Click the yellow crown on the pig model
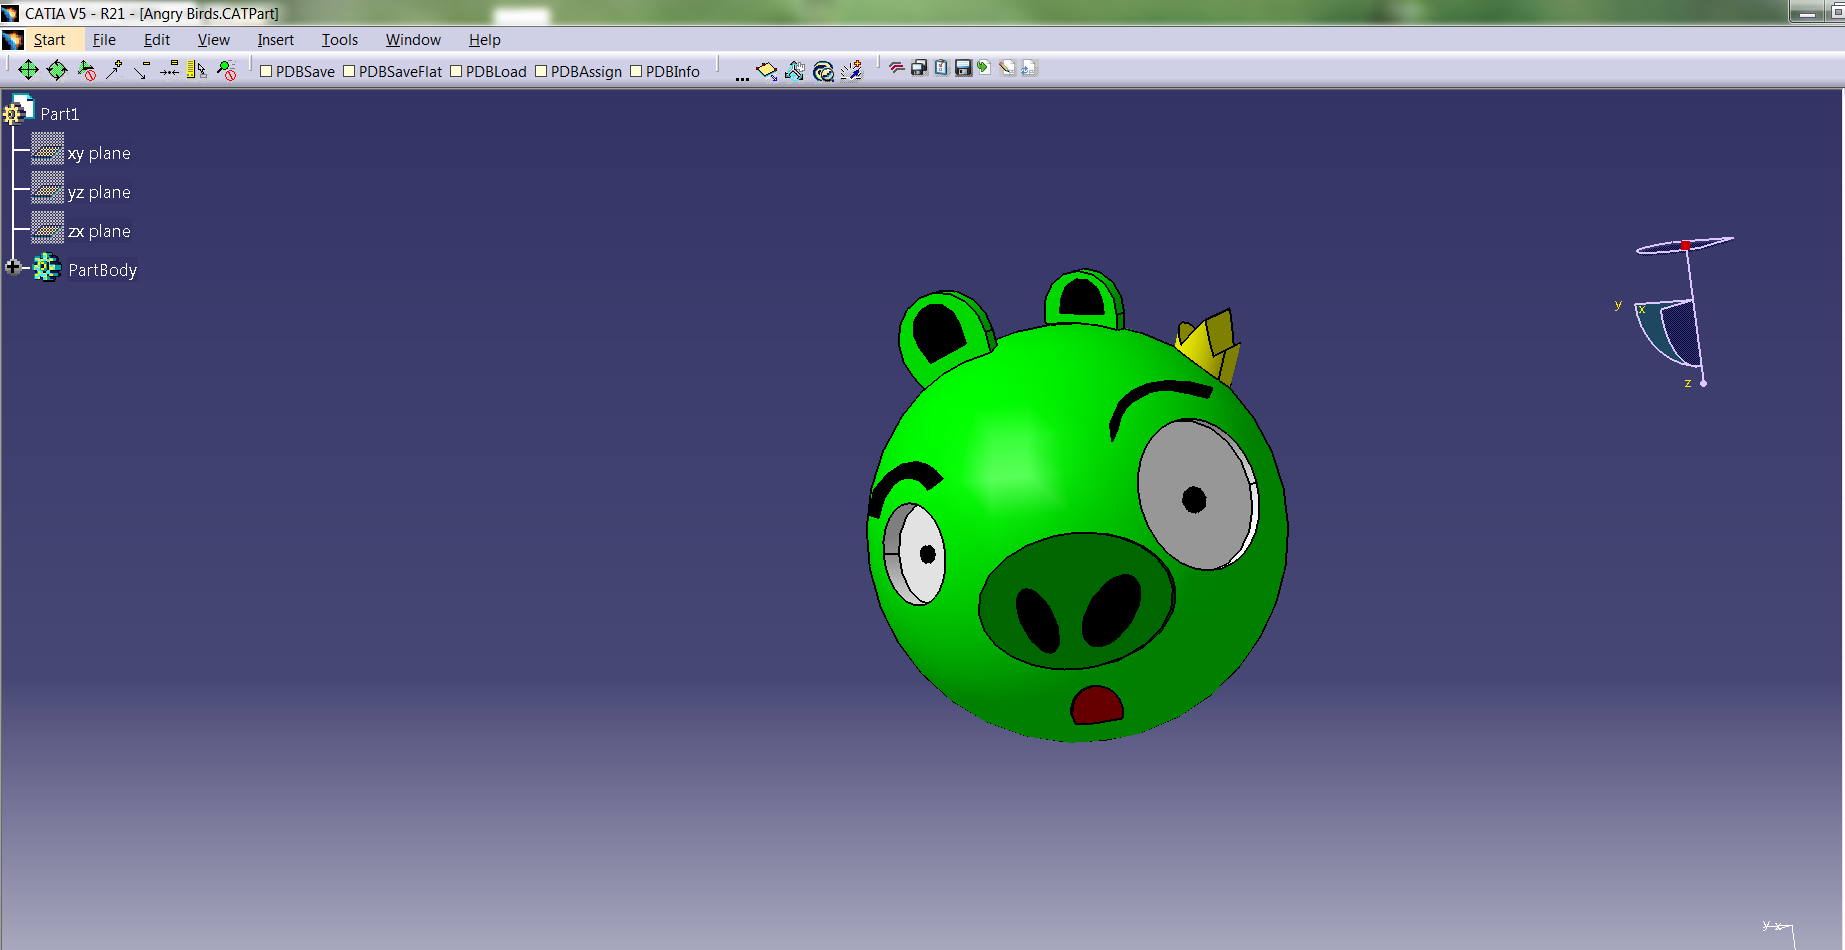1845x950 pixels. pos(1210,346)
